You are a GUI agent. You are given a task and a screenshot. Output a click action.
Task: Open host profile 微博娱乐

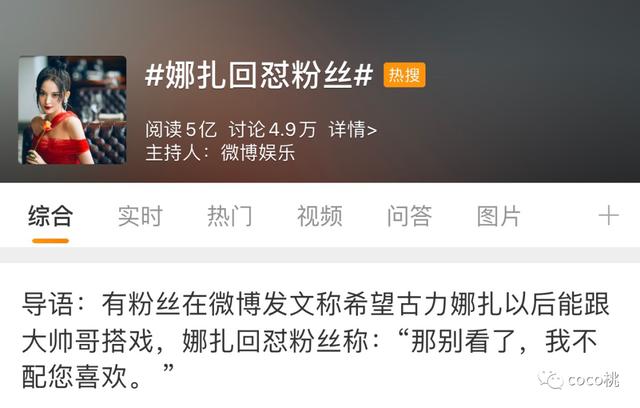pyautogui.click(x=258, y=153)
